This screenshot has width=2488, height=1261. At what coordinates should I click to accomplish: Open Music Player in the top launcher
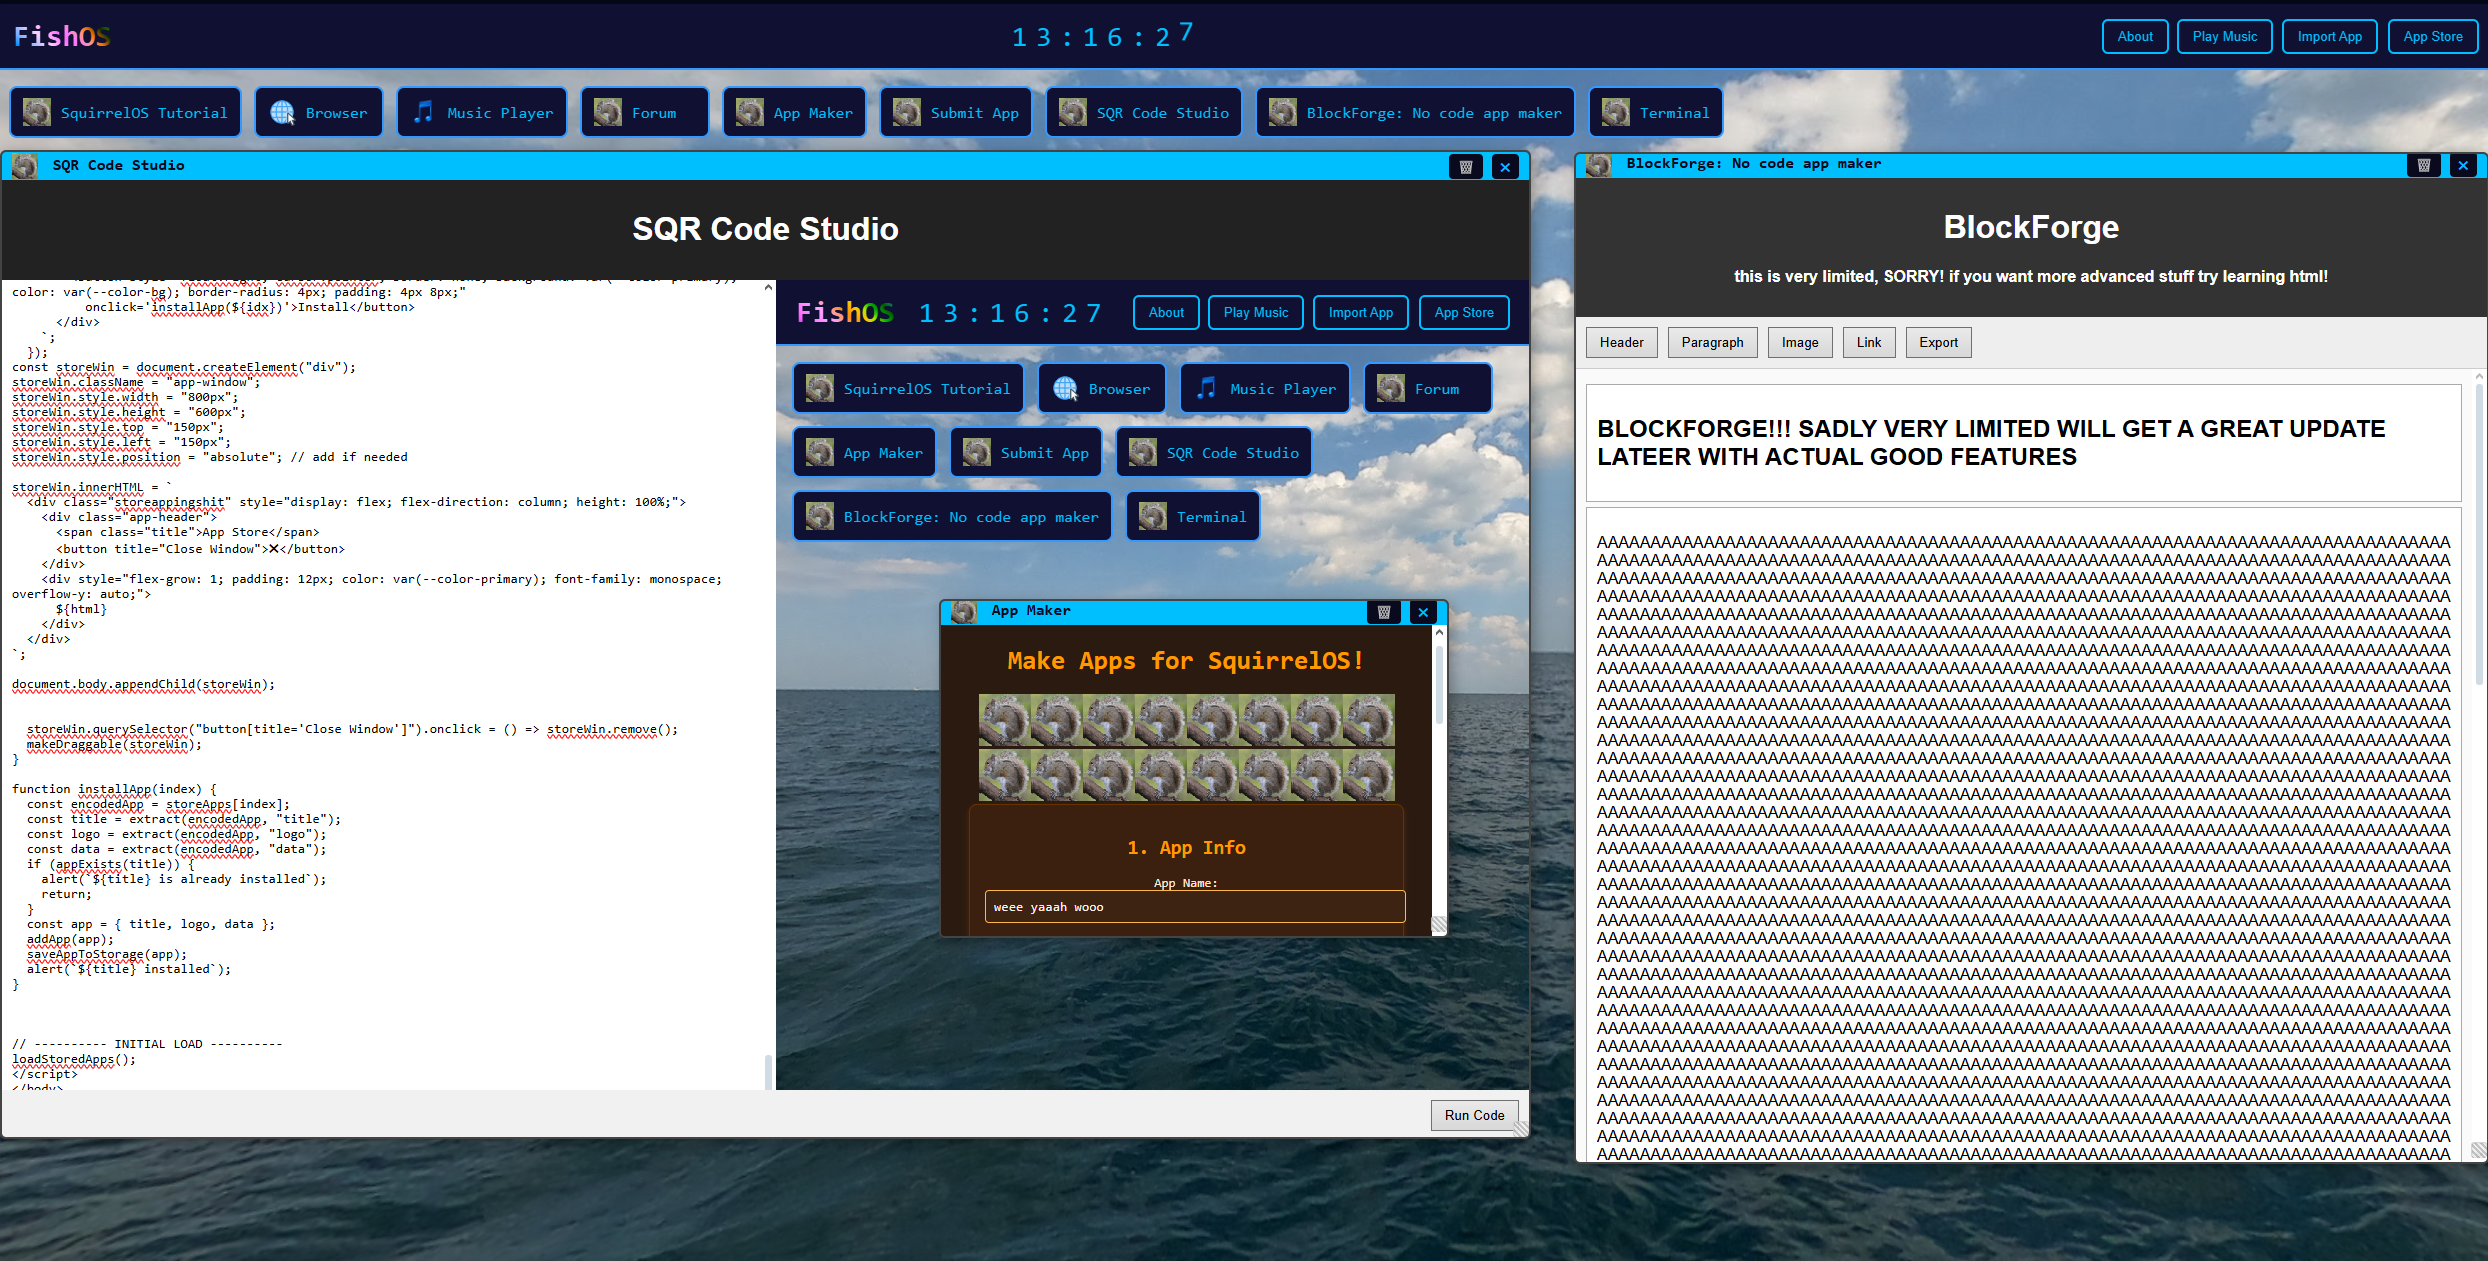tap(483, 112)
